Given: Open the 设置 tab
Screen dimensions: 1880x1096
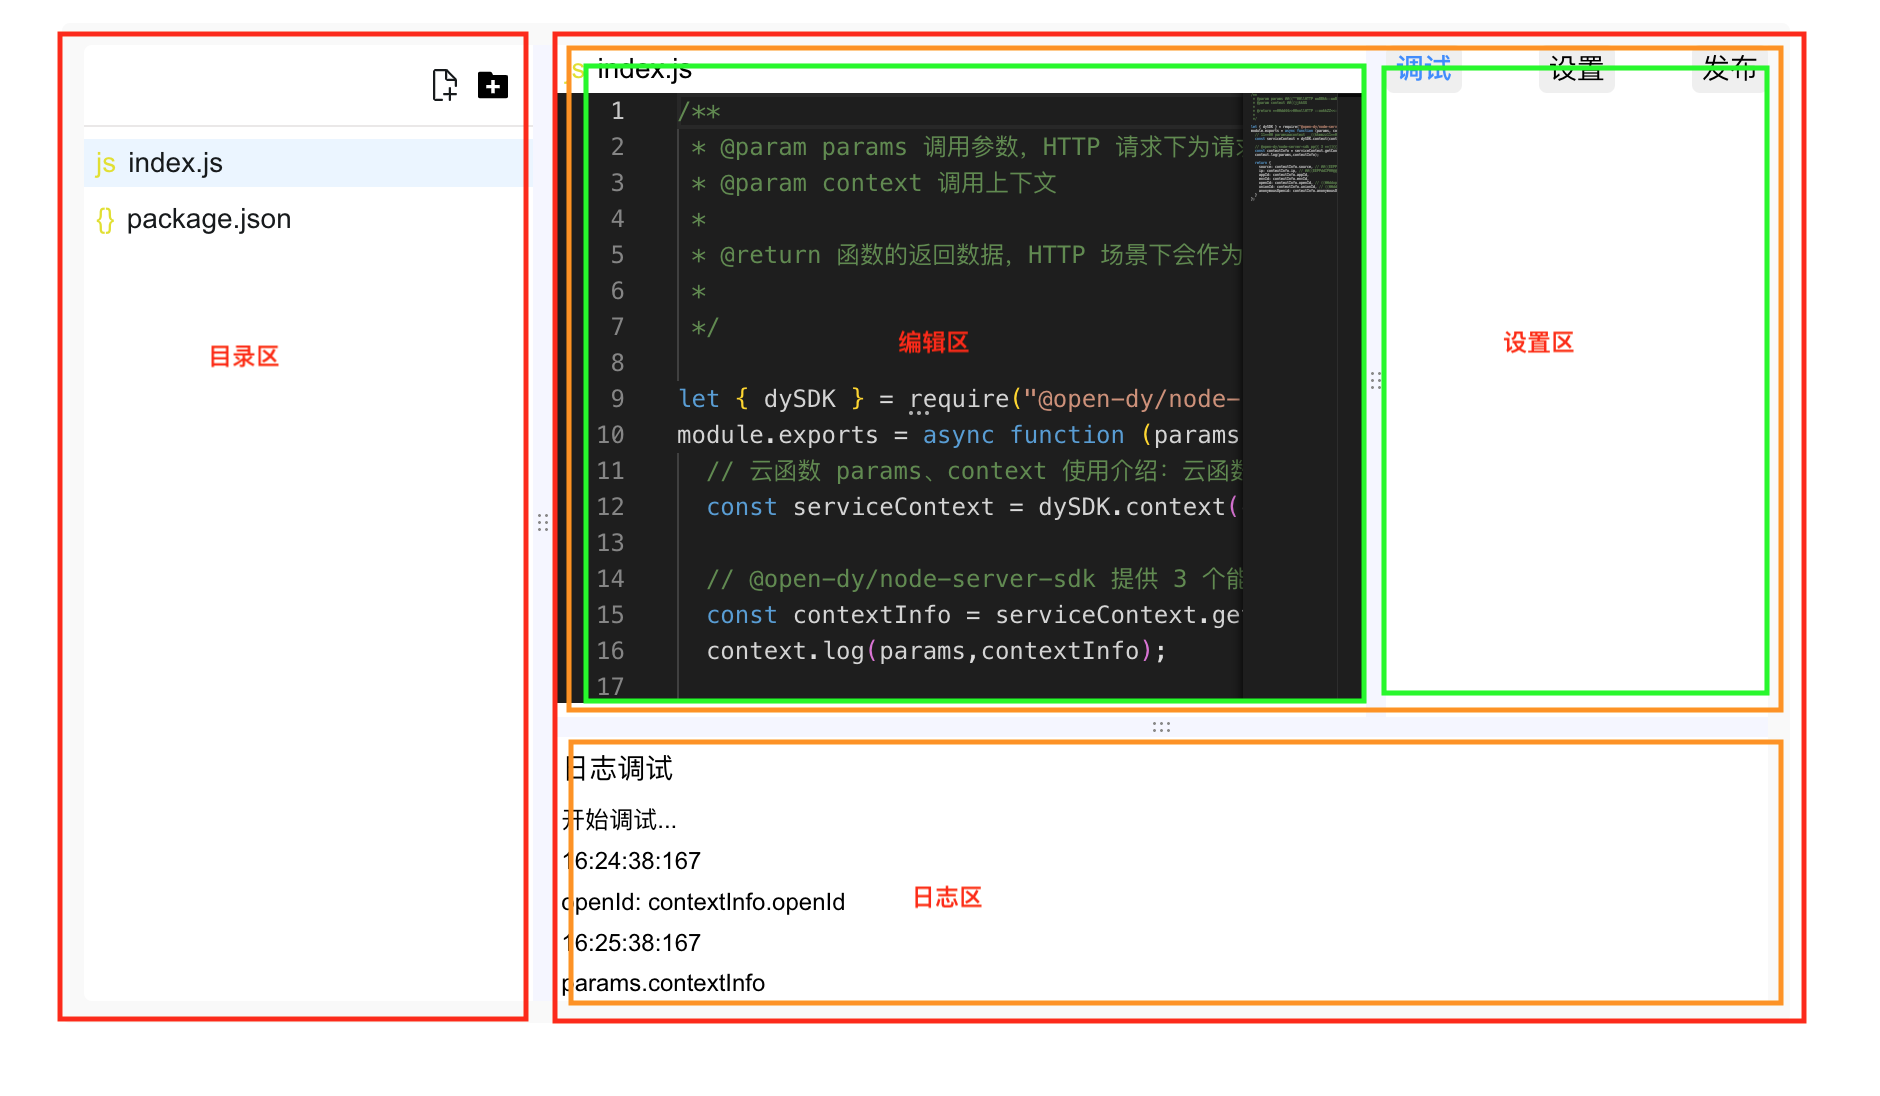Looking at the screenshot, I should pyautogui.click(x=1576, y=70).
